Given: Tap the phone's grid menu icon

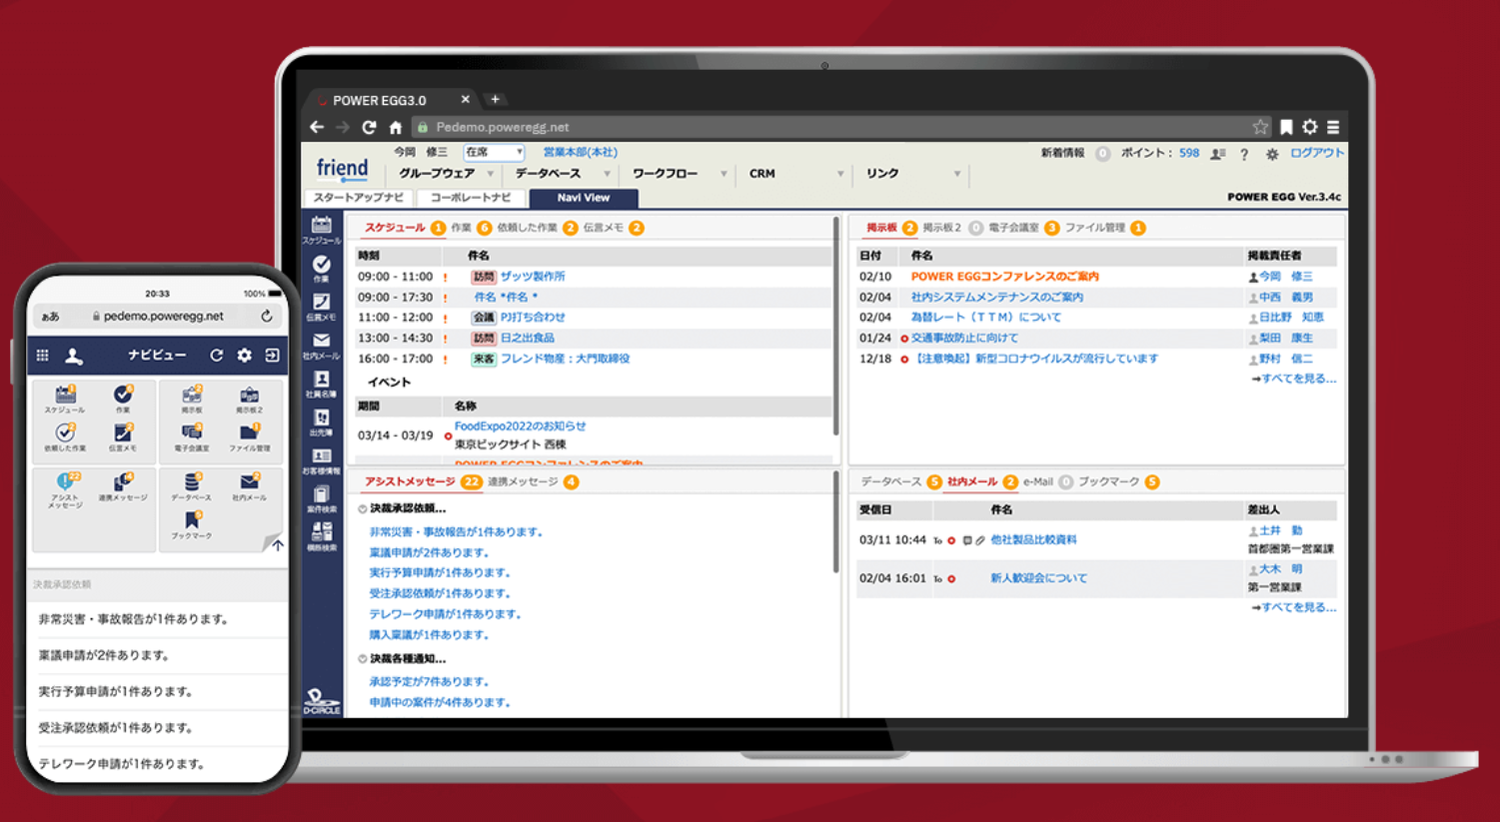Looking at the screenshot, I should [43, 356].
